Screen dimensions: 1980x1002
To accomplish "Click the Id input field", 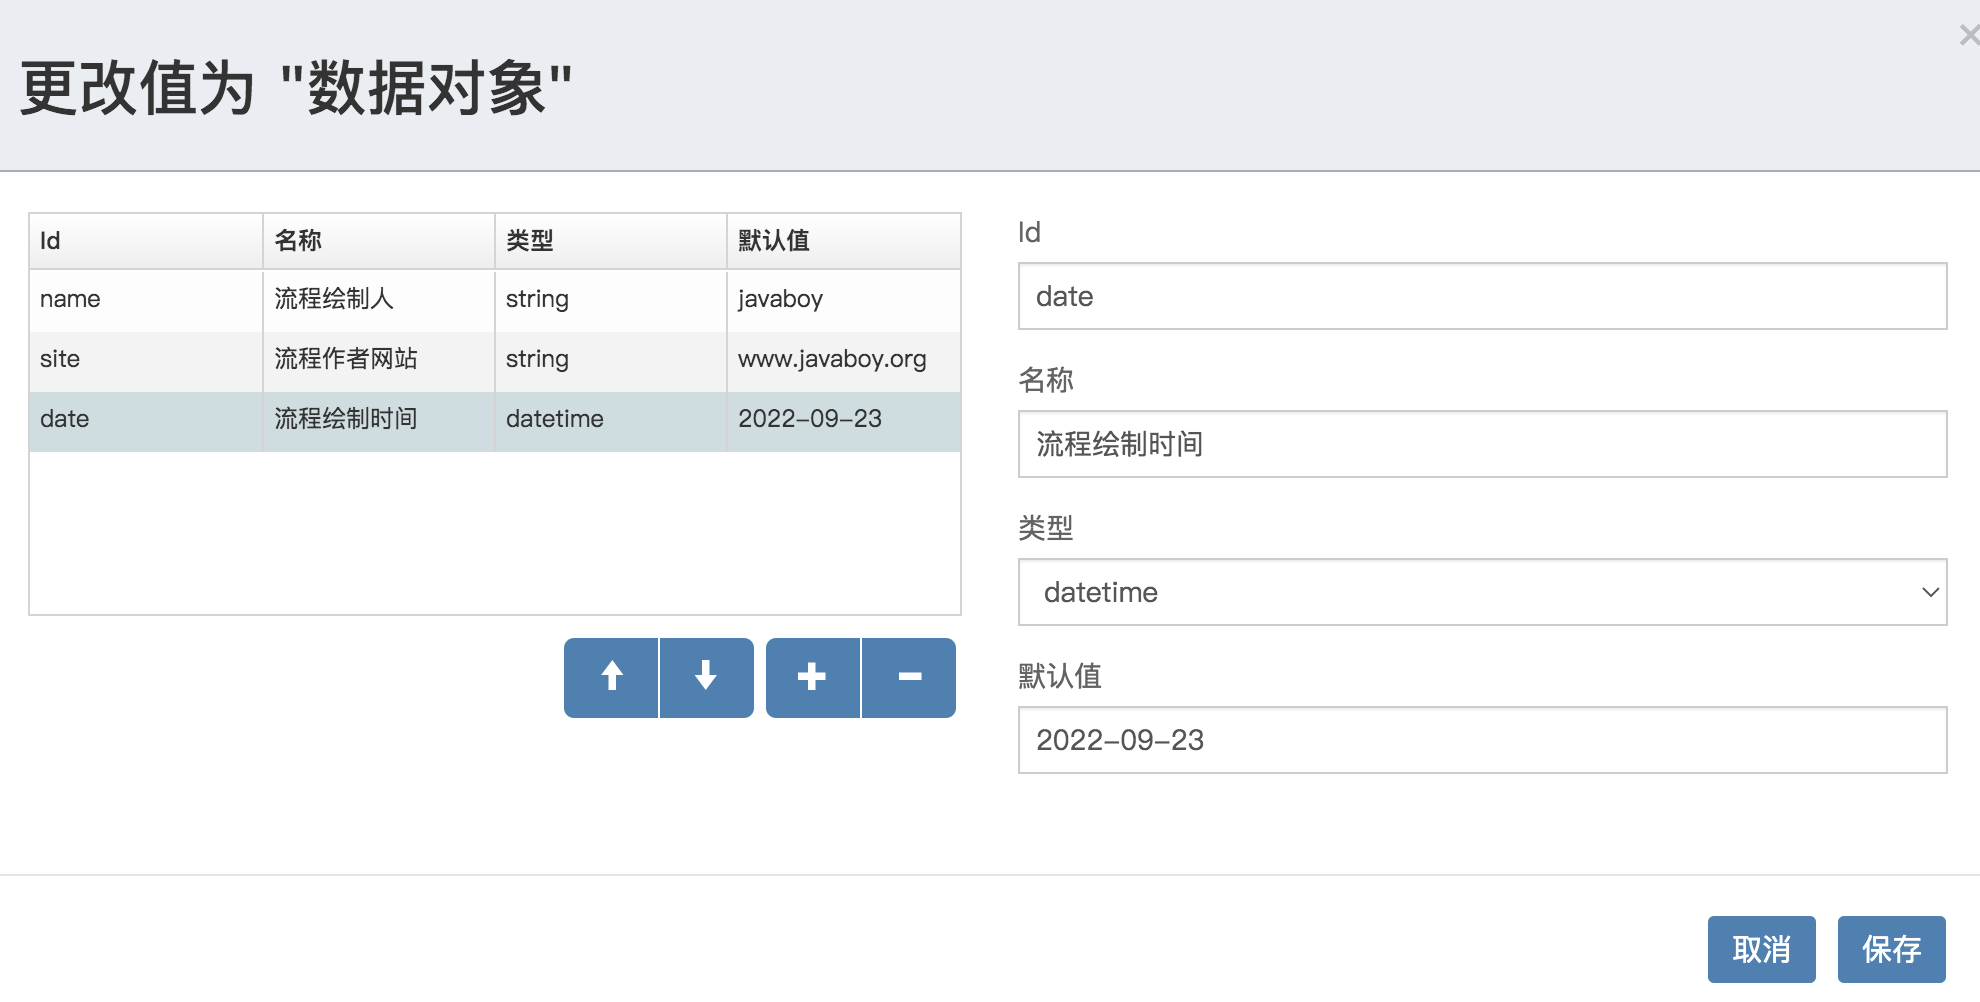I will pos(1482,296).
